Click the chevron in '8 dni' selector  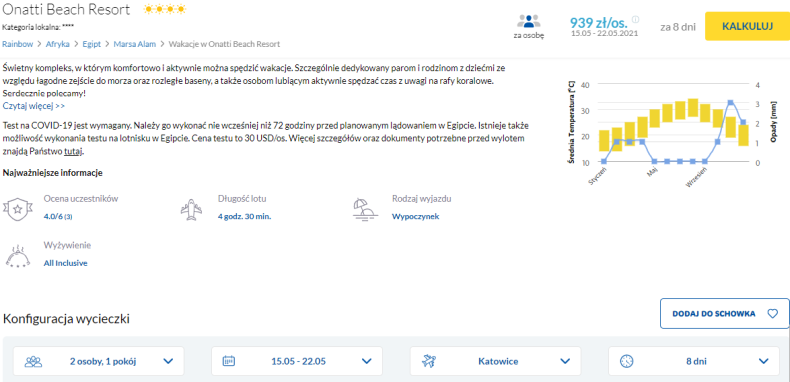[764, 361]
